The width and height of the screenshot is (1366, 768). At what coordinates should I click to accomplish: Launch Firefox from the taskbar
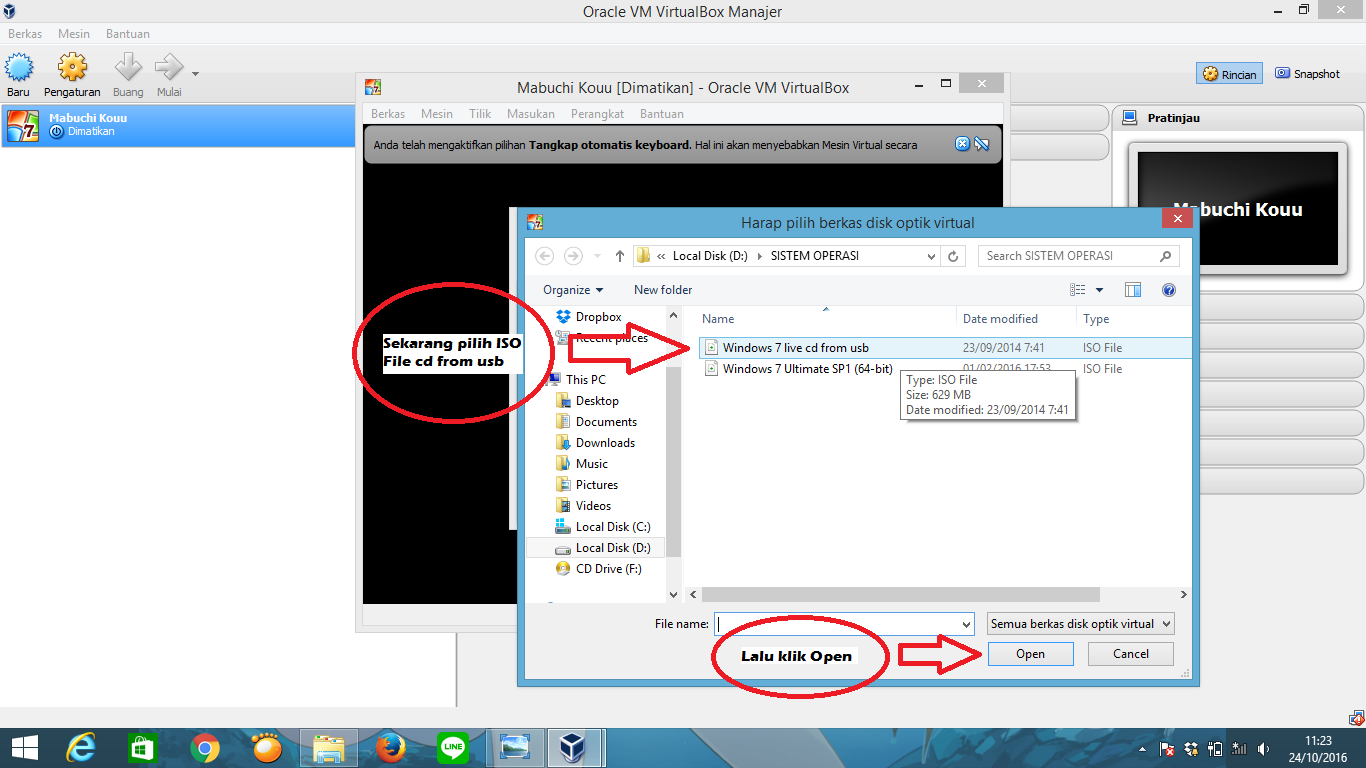click(x=391, y=747)
